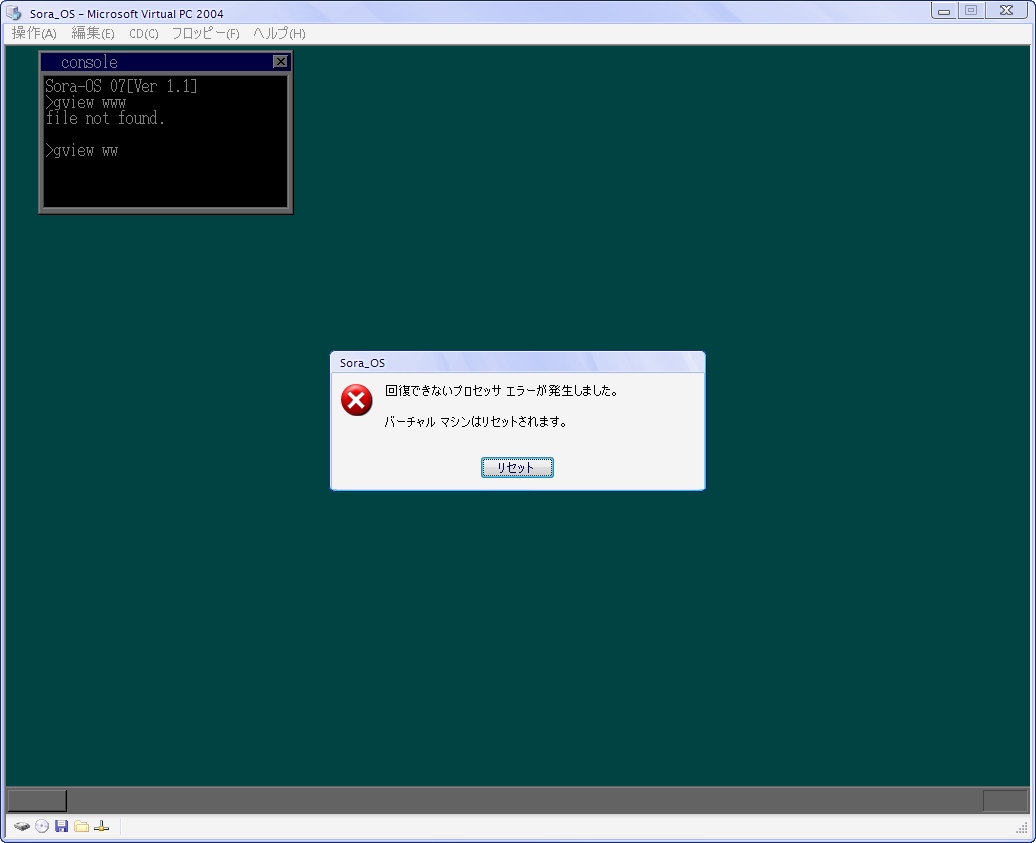Click the Virtual PC title bar icon
1036x843 pixels.
click(x=13, y=13)
